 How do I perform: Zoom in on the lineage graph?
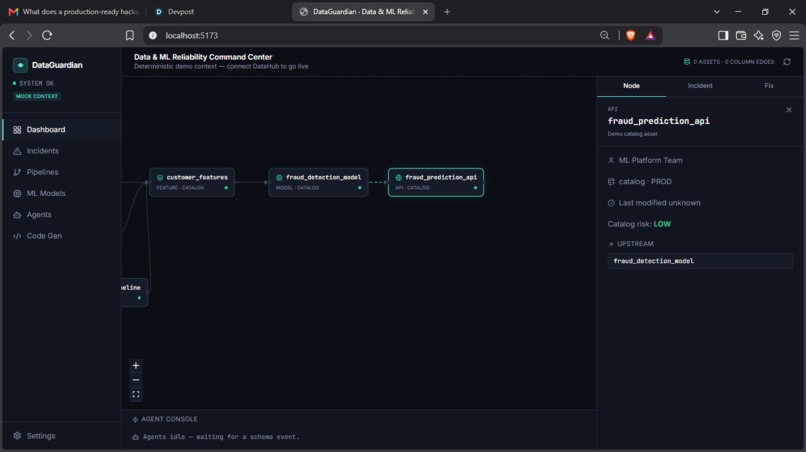coord(136,366)
